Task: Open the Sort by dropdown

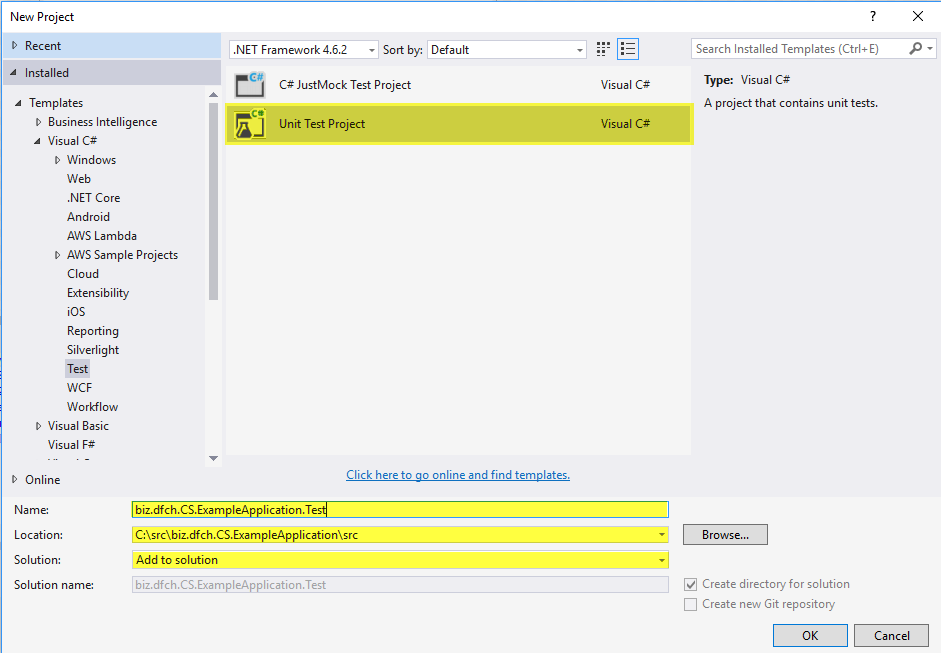Action: (507, 49)
